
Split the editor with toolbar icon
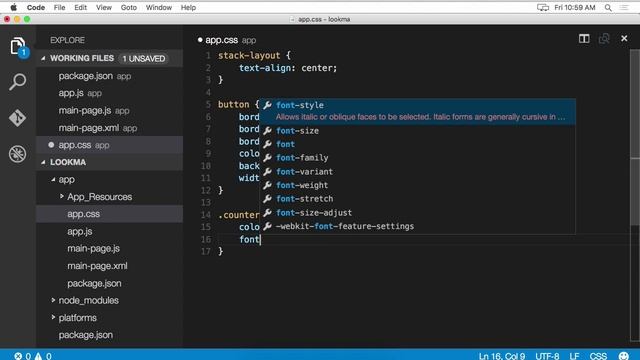(584, 39)
